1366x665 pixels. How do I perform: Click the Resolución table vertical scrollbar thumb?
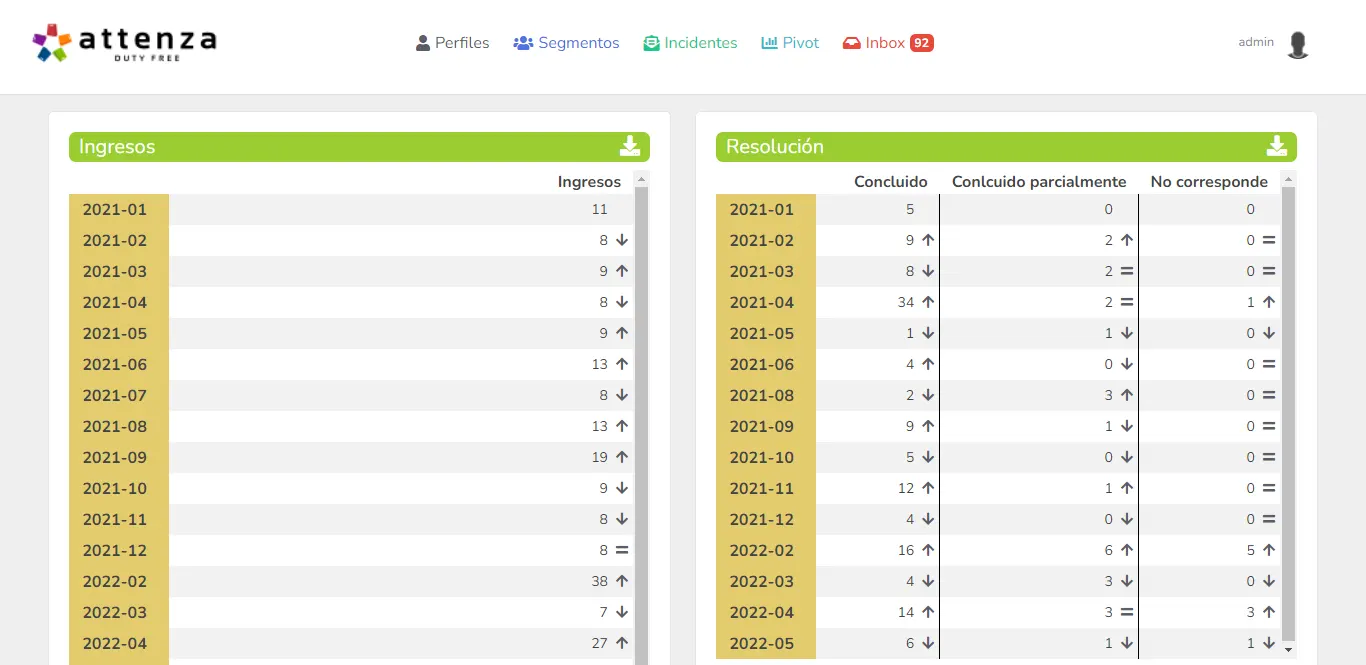click(x=1288, y=410)
